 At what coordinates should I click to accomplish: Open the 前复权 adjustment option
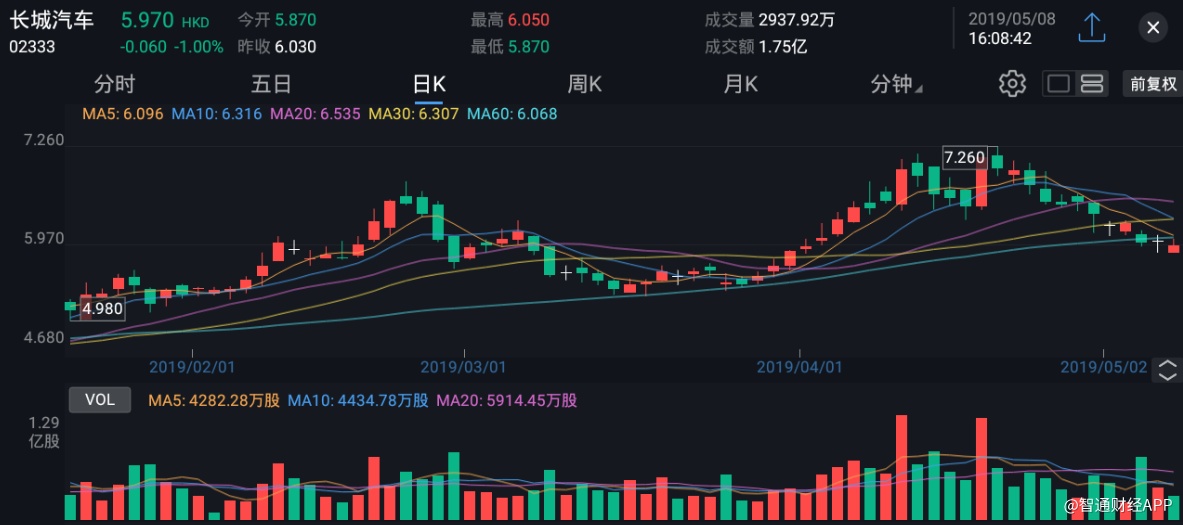(1153, 84)
